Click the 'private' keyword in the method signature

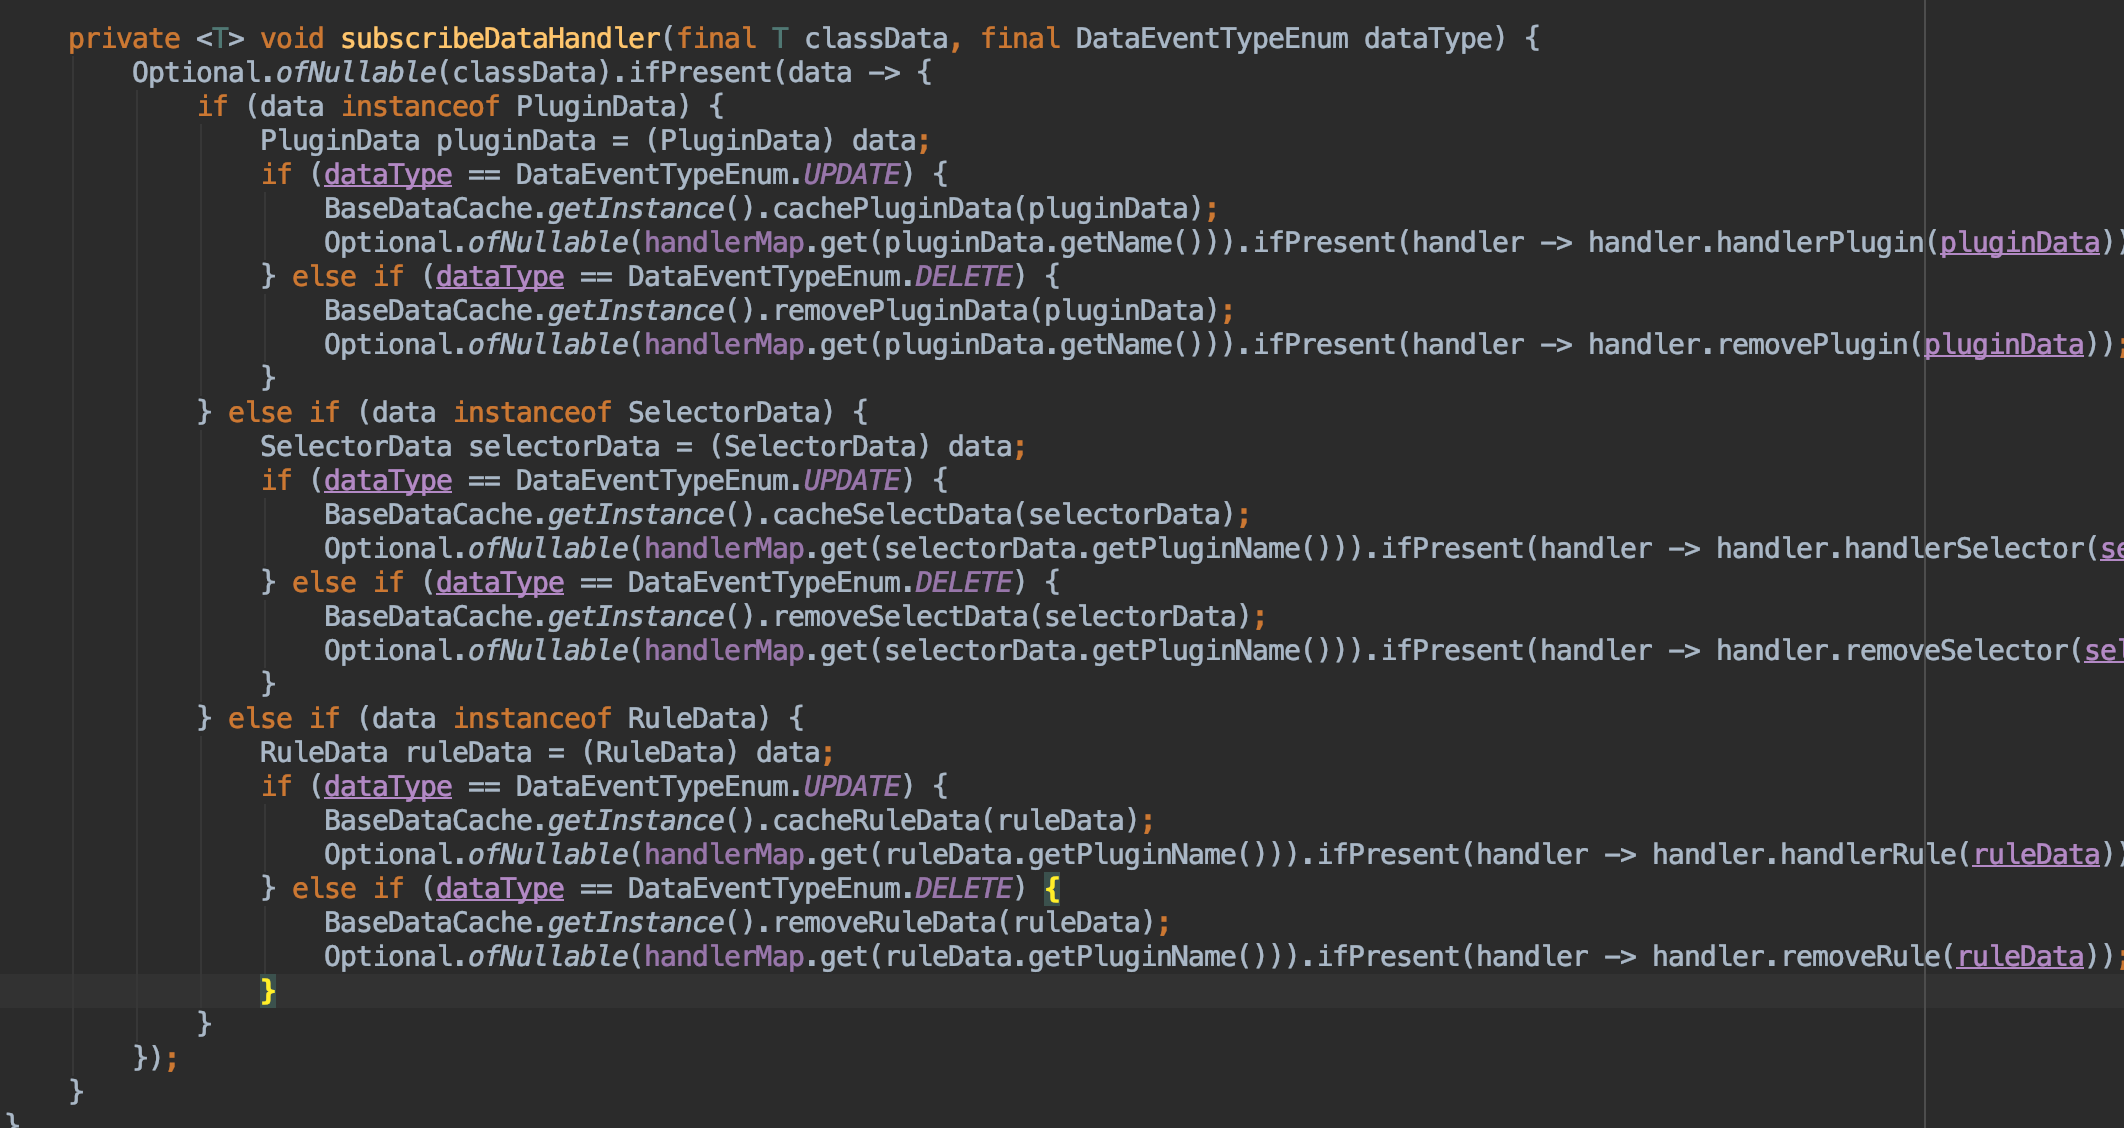pyautogui.click(x=124, y=39)
